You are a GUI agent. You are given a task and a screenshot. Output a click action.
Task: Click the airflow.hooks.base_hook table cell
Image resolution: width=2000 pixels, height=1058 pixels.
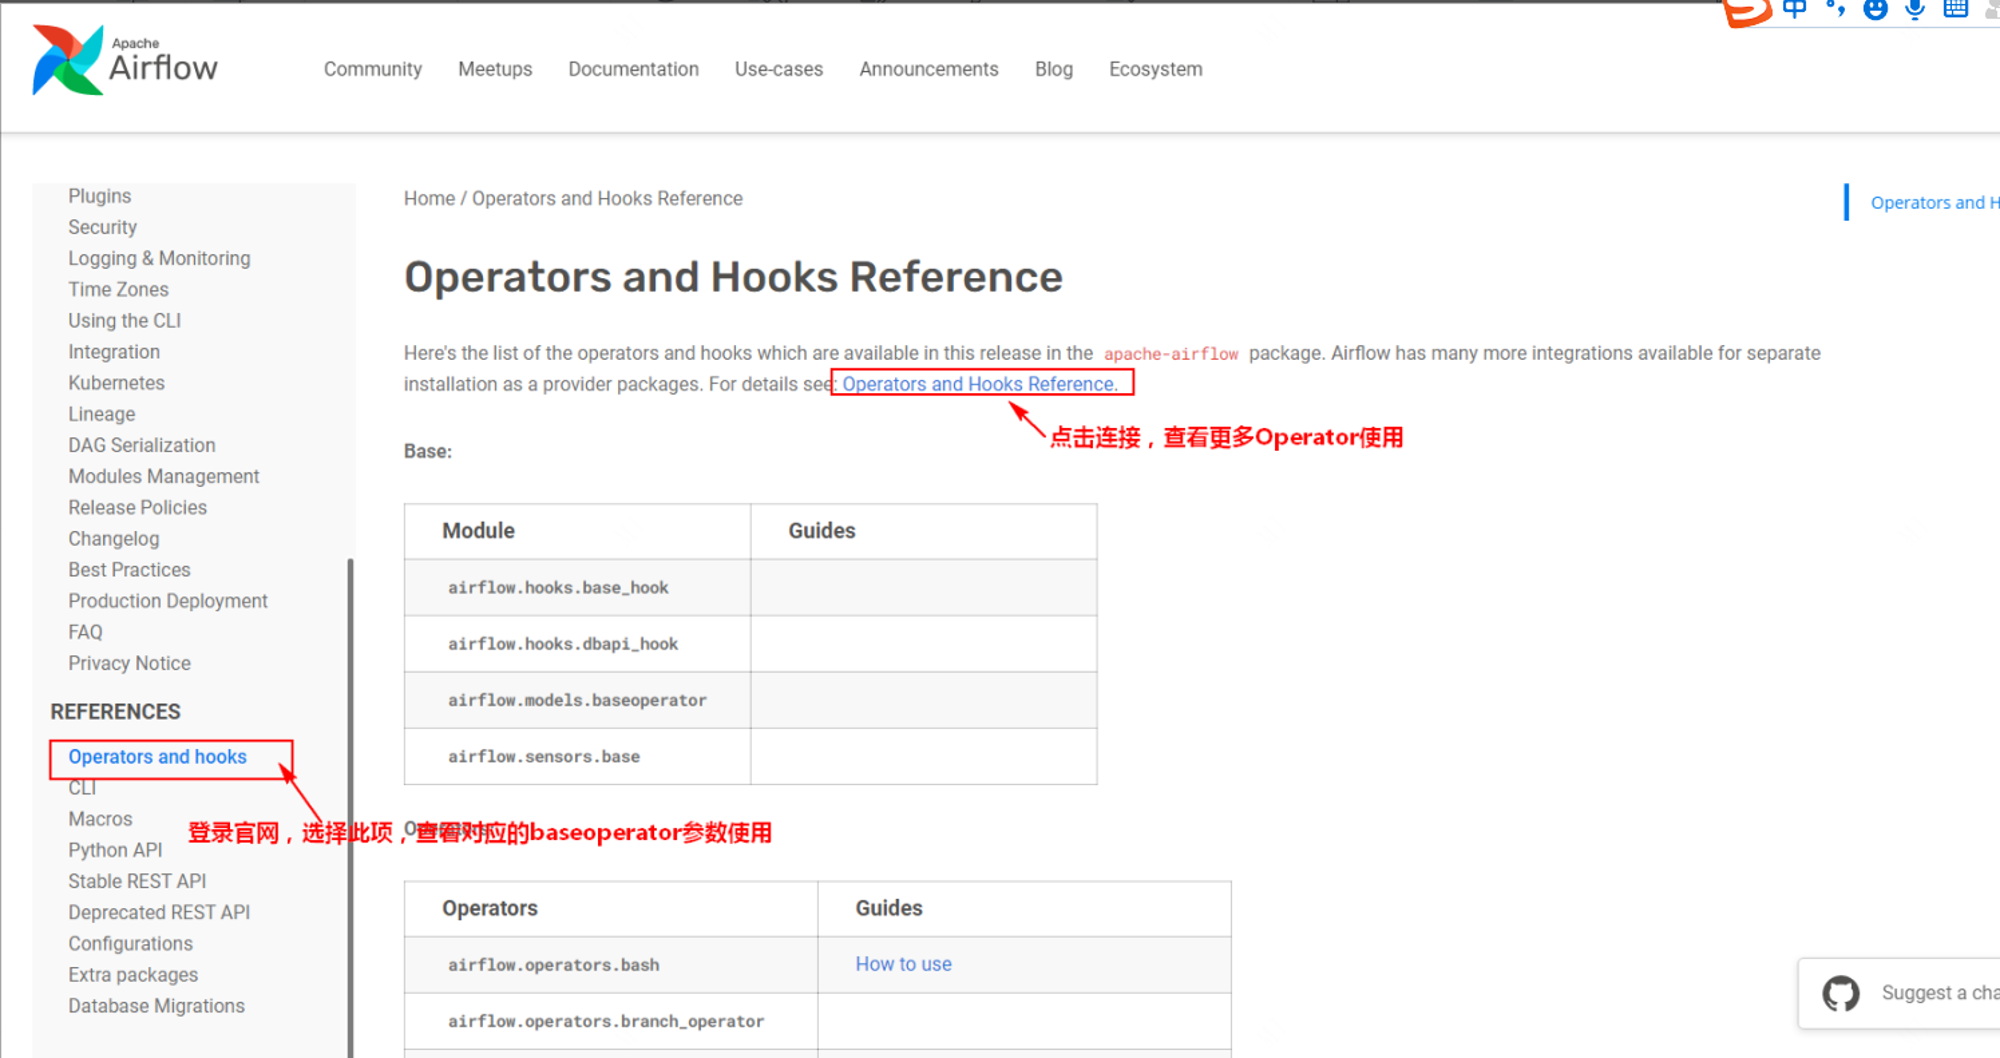(x=578, y=588)
